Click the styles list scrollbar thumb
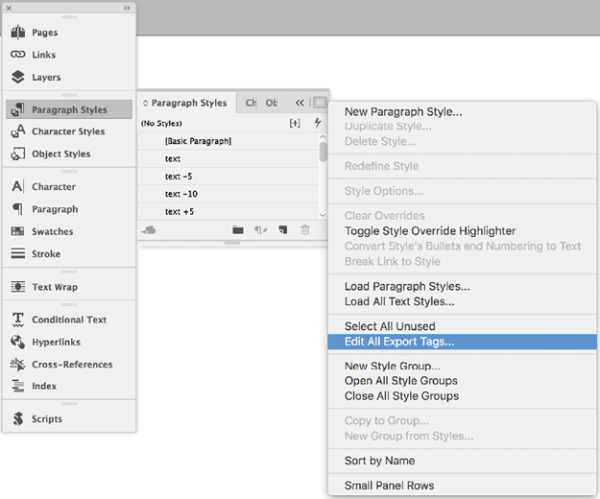Screen dimensions: 600x499 (x=323, y=151)
